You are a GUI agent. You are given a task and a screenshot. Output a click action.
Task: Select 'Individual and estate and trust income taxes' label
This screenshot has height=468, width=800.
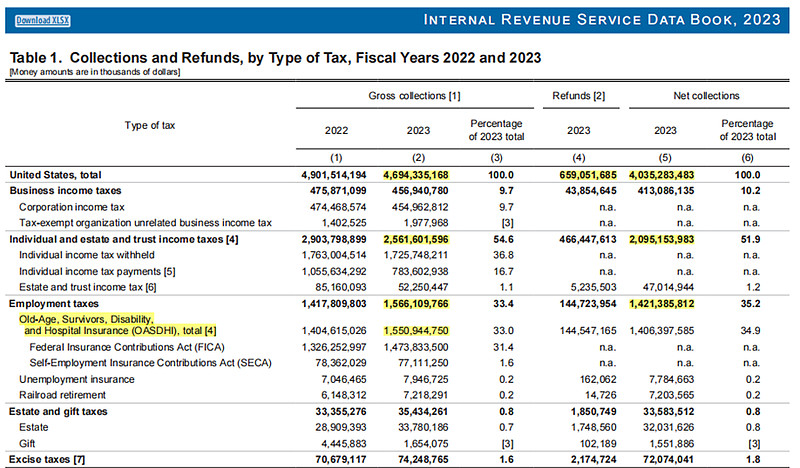pyautogui.click(x=123, y=239)
